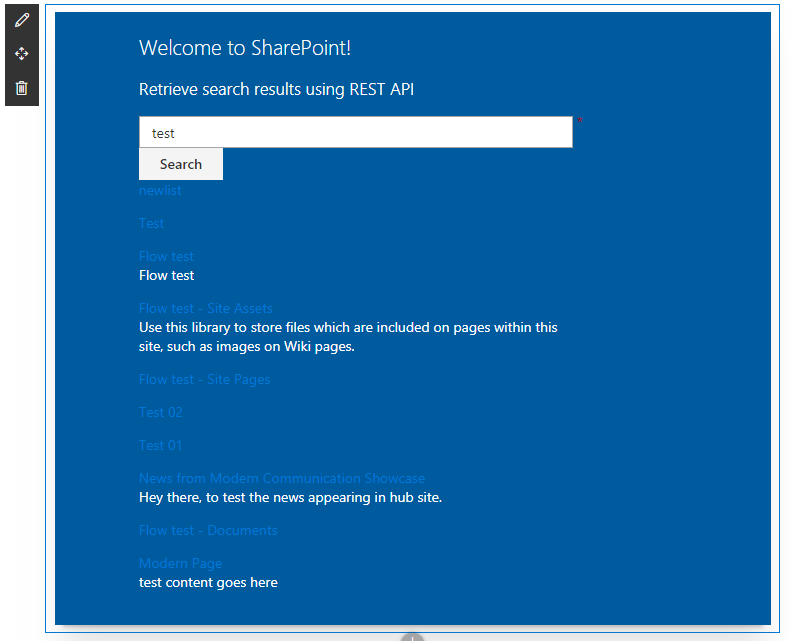Select the 'Test 01' result link
This screenshot has width=791, height=641.
tap(160, 446)
